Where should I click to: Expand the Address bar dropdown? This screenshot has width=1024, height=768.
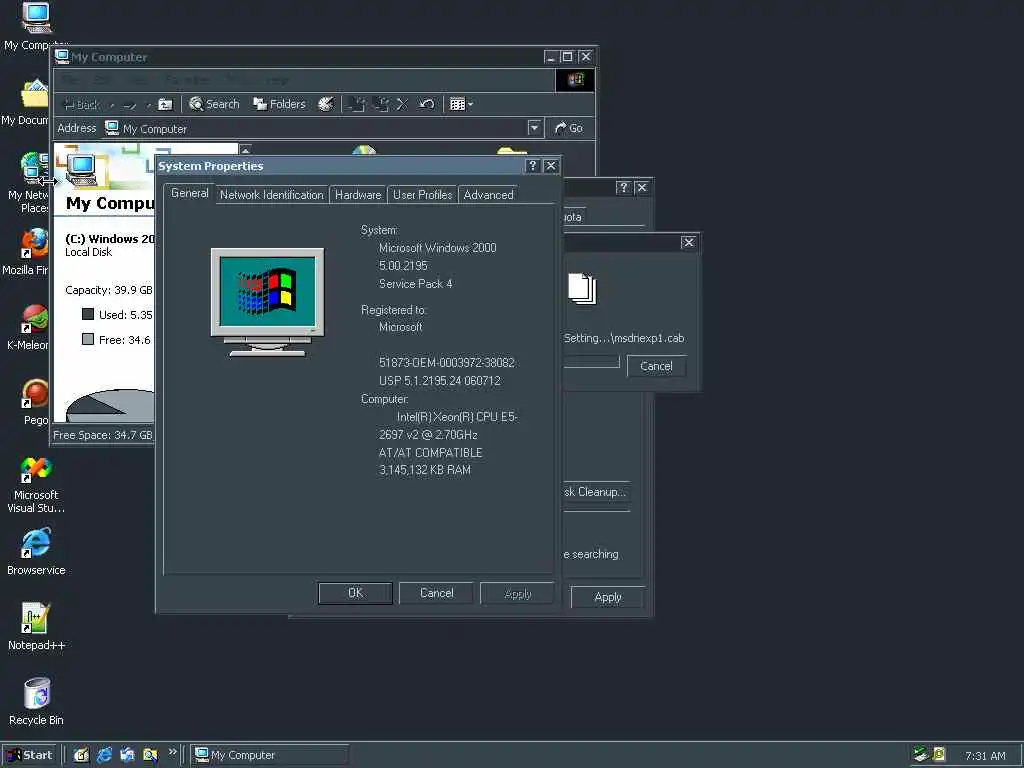coord(535,128)
